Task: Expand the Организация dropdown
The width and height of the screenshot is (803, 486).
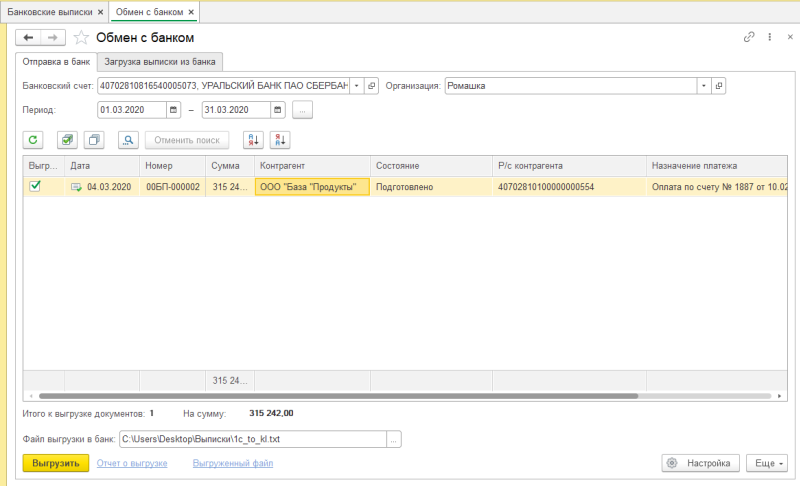Action: (704, 86)
